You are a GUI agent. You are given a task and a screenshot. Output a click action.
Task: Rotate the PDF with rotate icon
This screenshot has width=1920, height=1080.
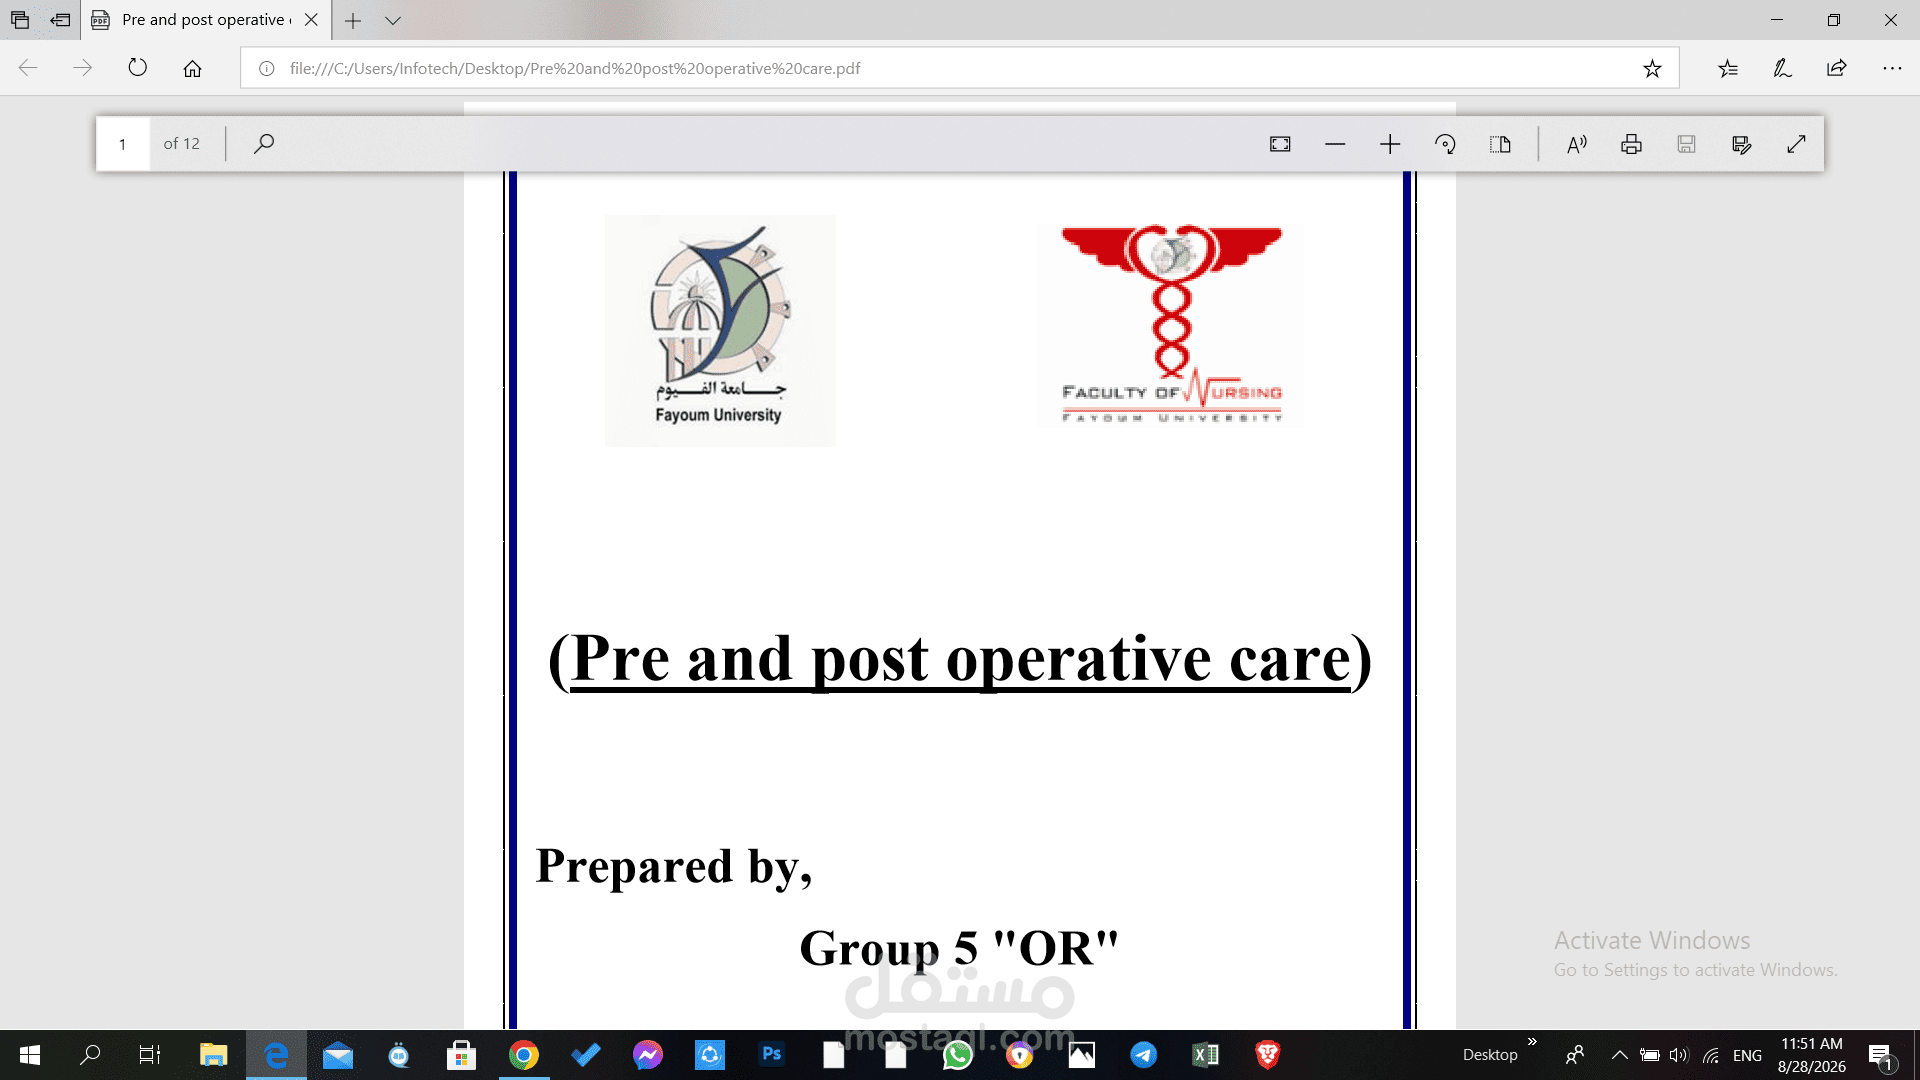pos(1445,144)
